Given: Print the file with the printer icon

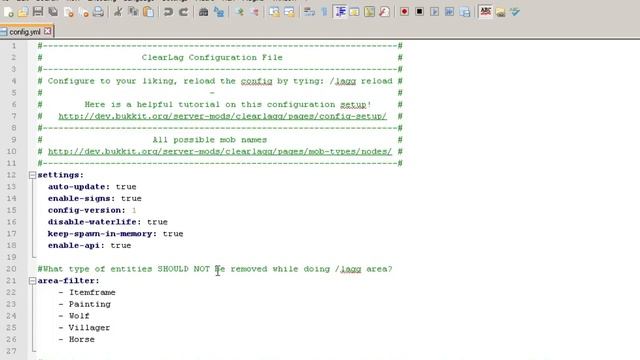Looking at the screenshot, I should (x=98, y=12).
